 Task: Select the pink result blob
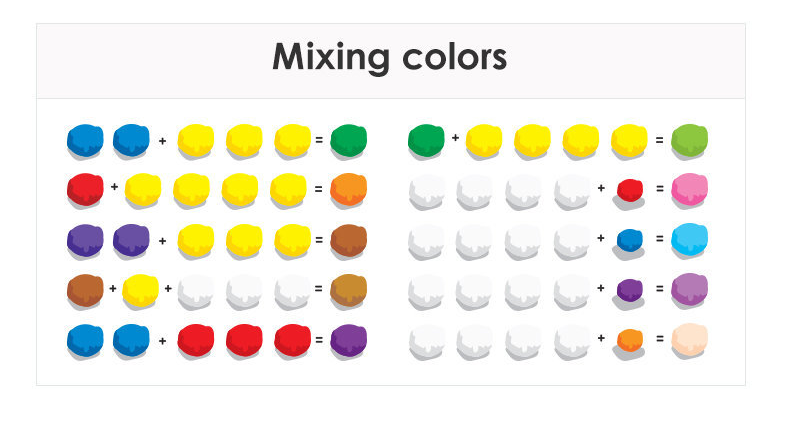tap(689, 188)
